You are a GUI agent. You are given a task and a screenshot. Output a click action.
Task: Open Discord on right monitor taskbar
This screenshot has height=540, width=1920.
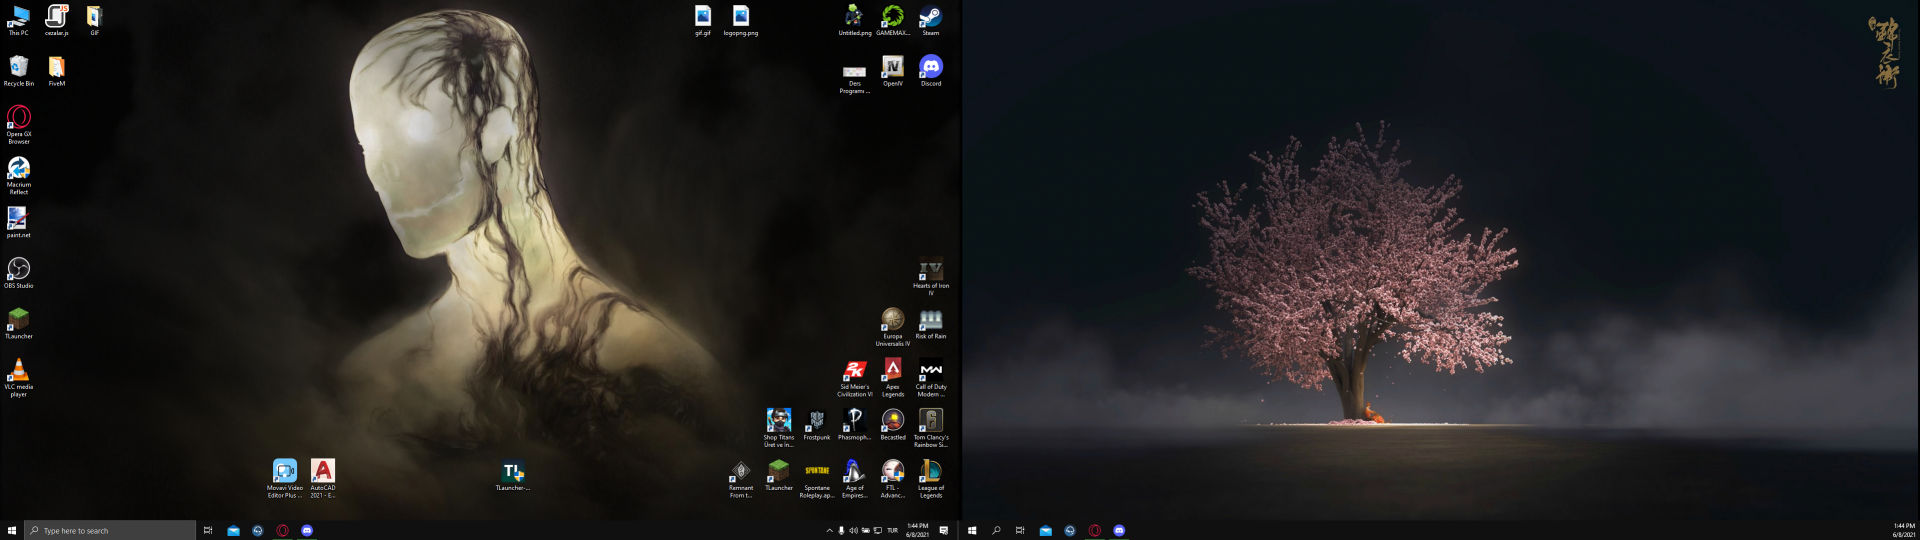(1119, 530)
